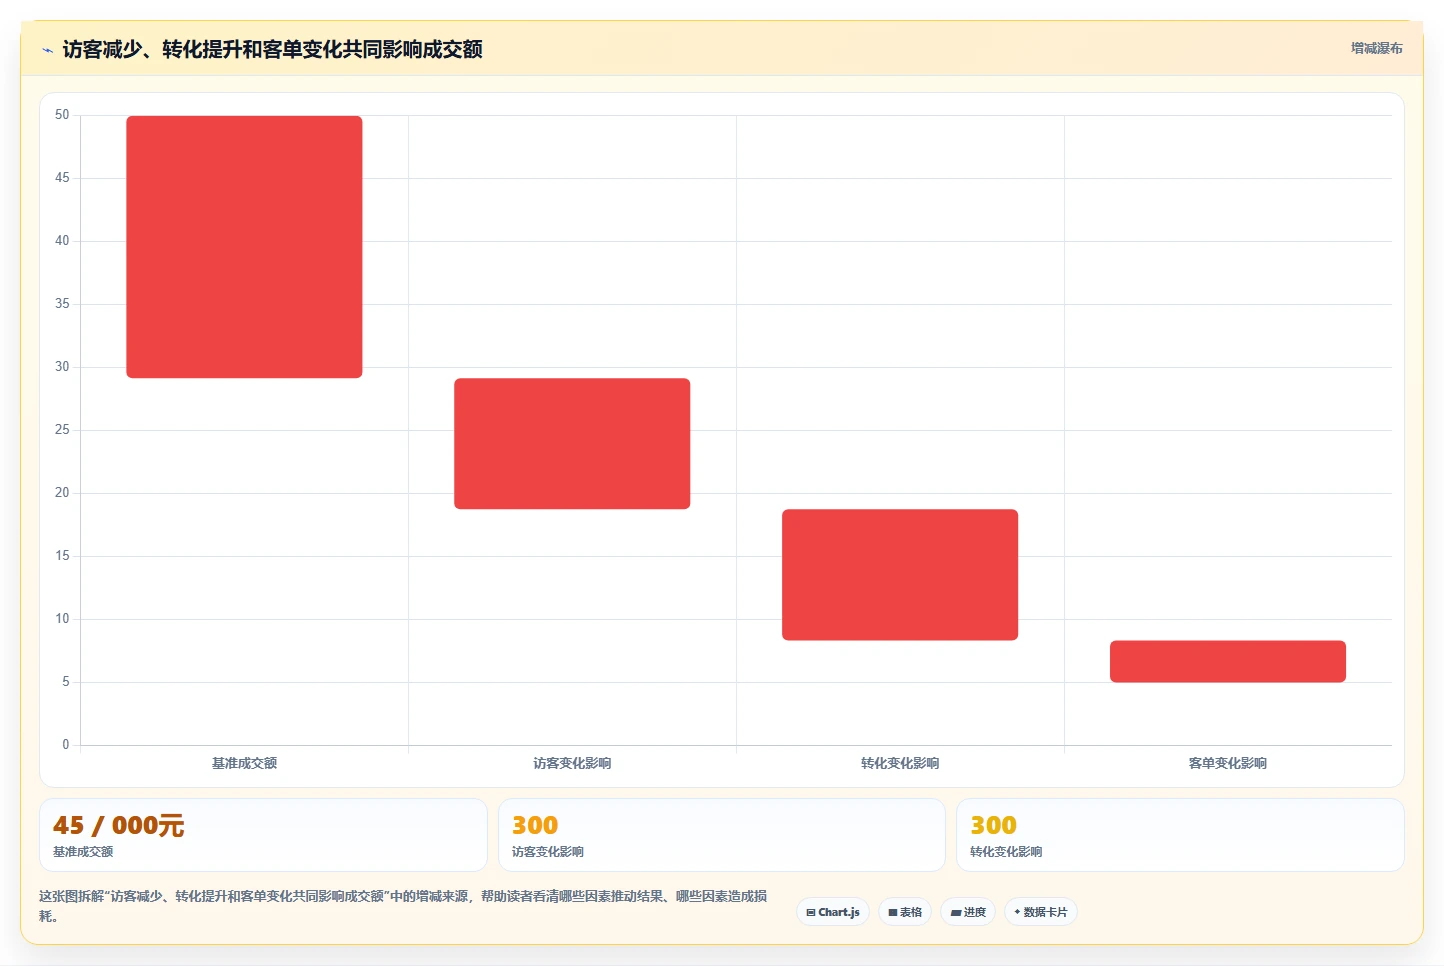Click the 进度 tag chip
The width and height of the screenshot is (1444, 966).
tap(968, 912)
